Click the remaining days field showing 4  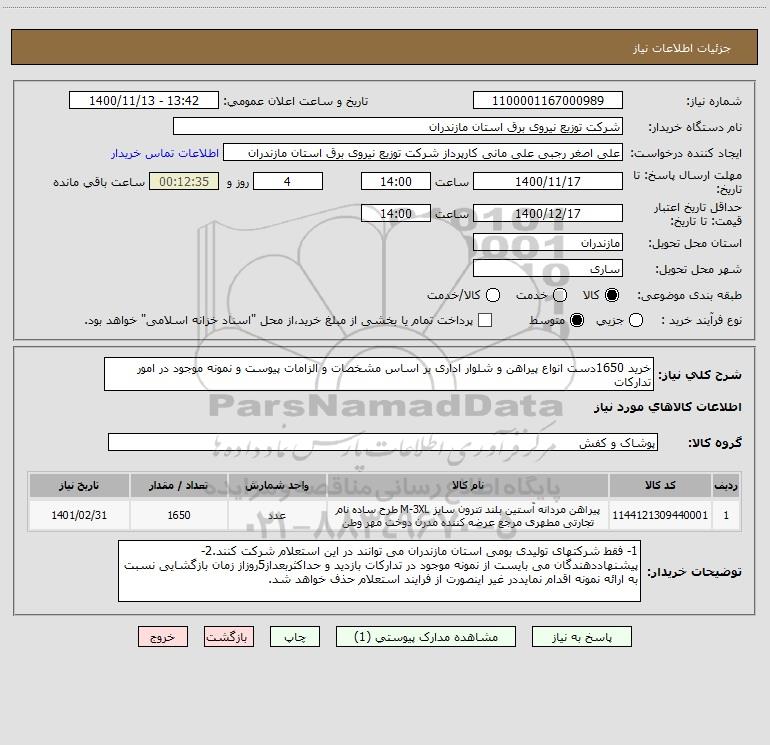click(x=288, y=181)
